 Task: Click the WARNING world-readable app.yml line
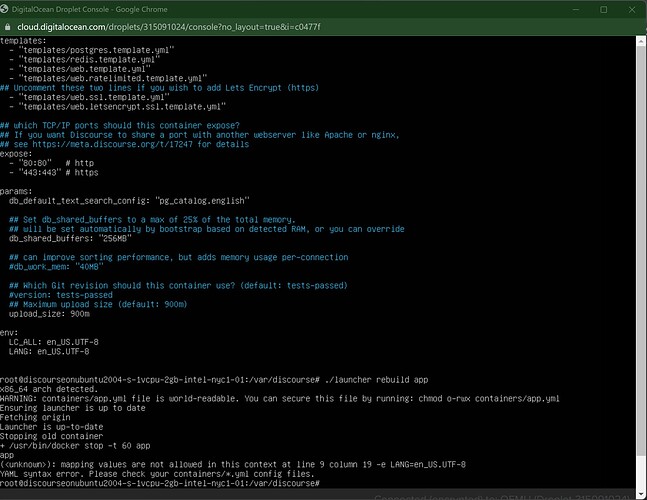[280, 399]
